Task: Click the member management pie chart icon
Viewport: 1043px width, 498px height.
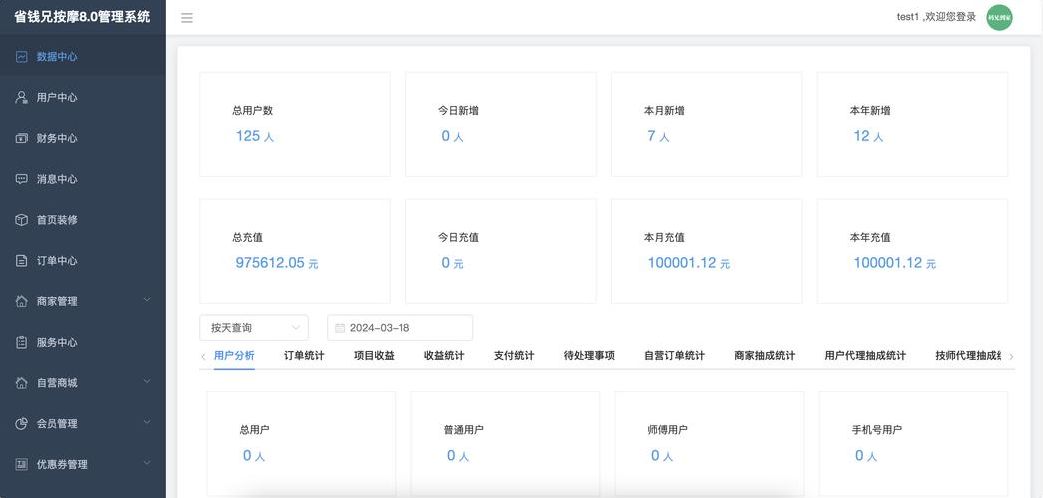Action: click(x=21, y=424)
